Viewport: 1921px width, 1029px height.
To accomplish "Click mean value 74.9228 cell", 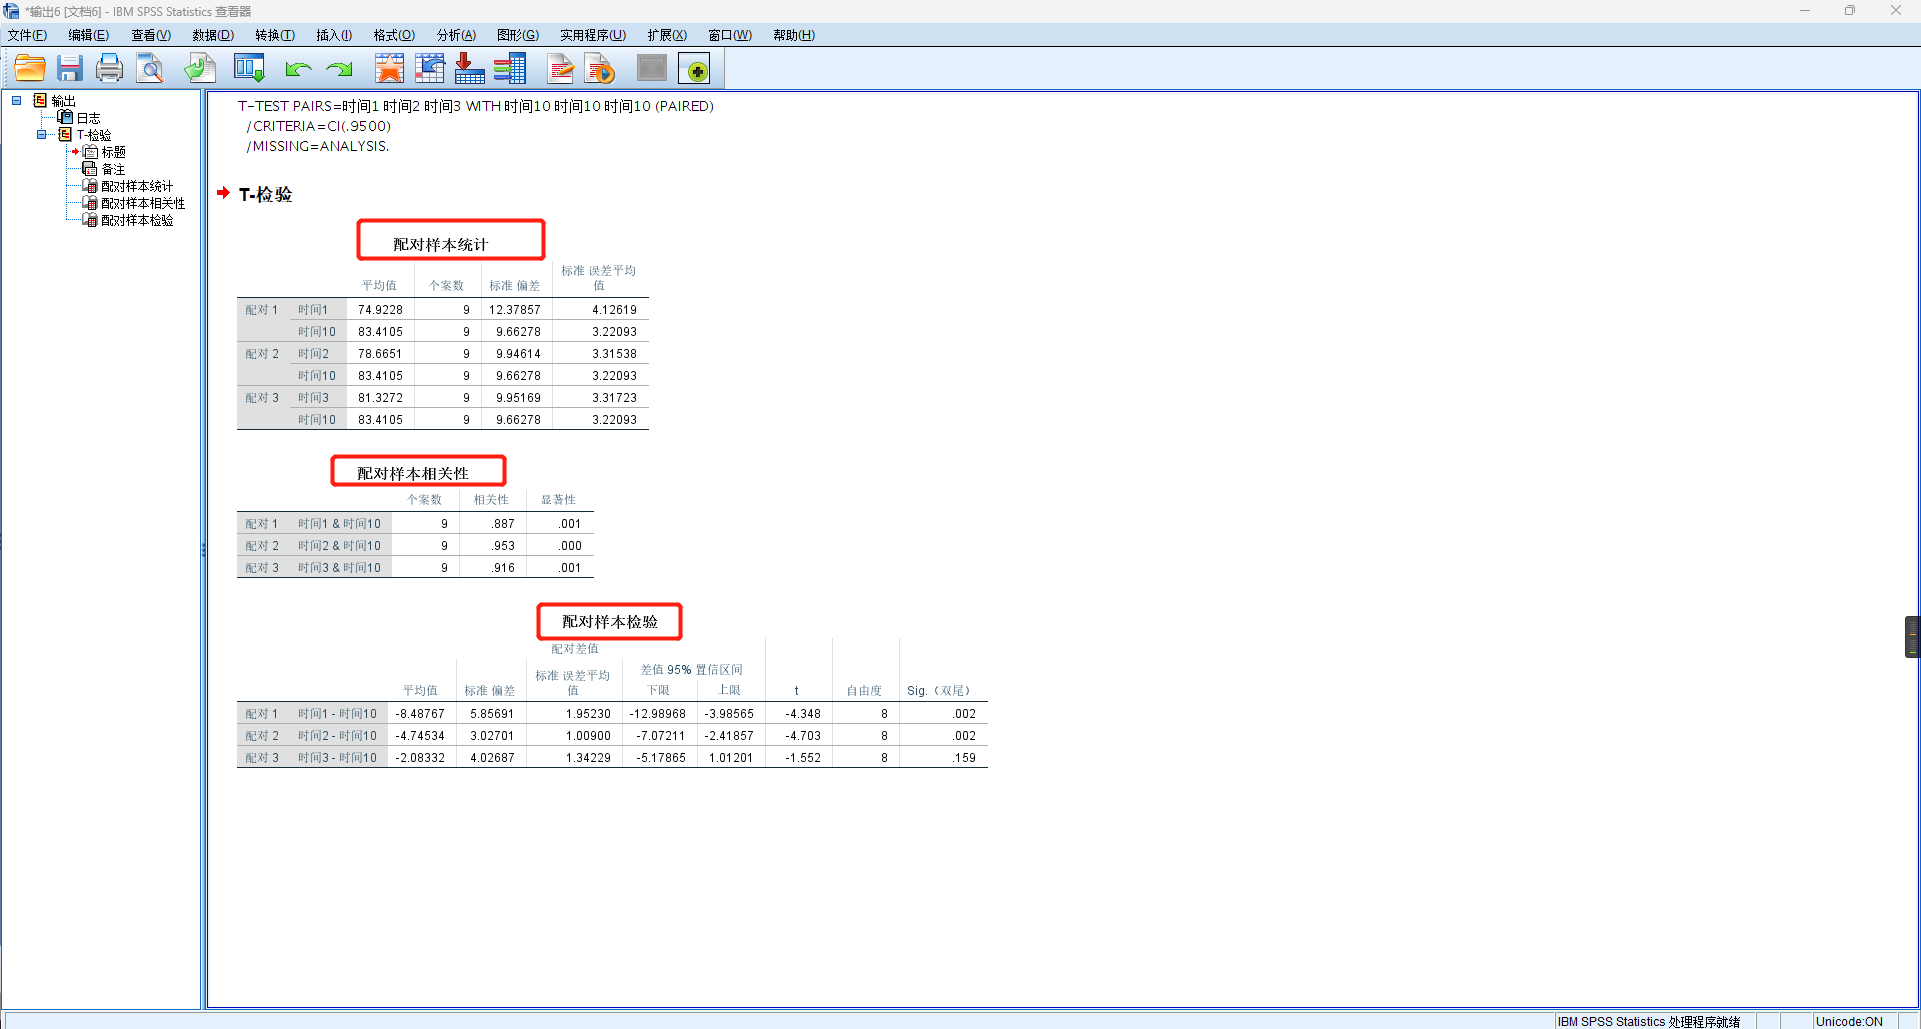I will click(x=381, y=310).
